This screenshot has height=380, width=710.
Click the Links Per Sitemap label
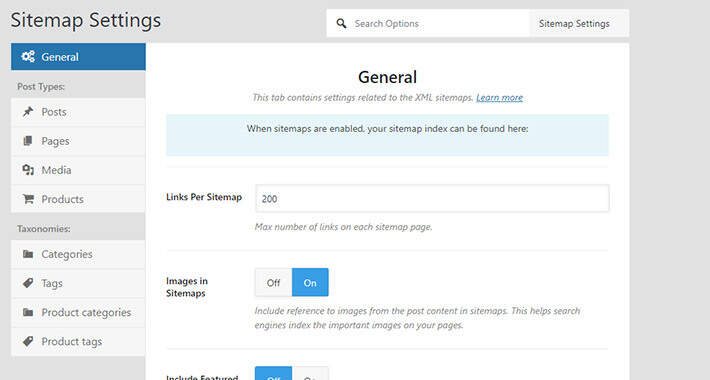pos(204,197)
